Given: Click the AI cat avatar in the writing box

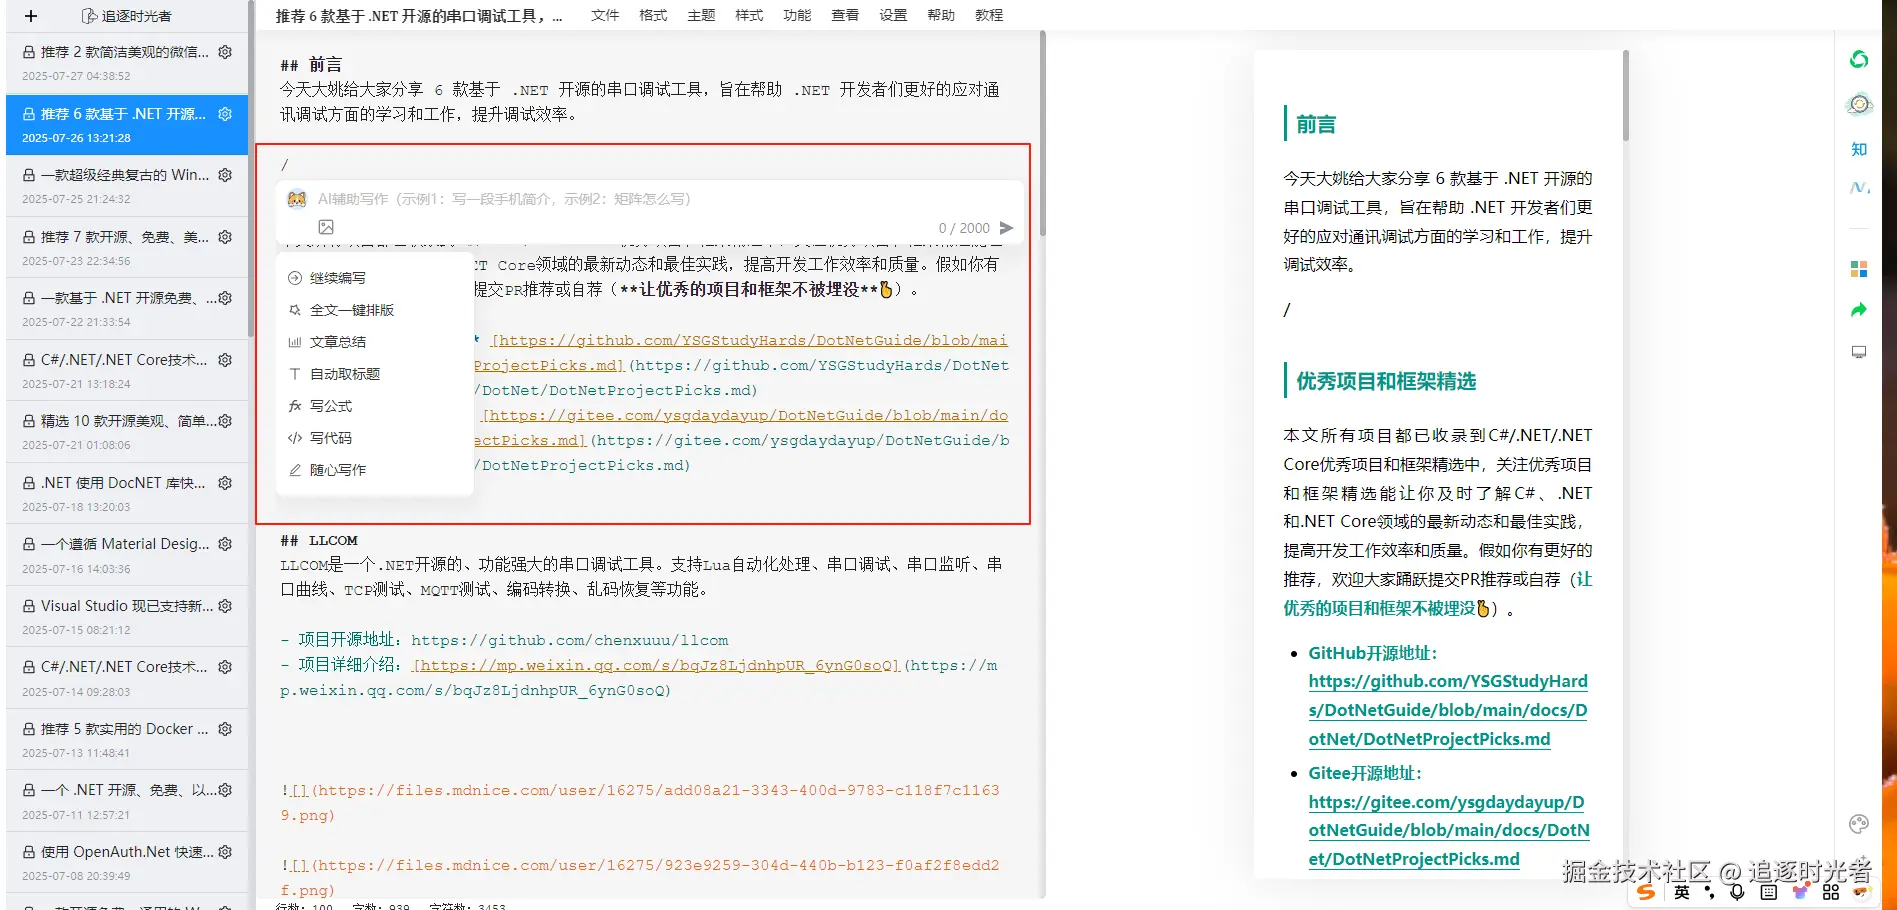Looking at the screenshot, I should tap(297, 199).
